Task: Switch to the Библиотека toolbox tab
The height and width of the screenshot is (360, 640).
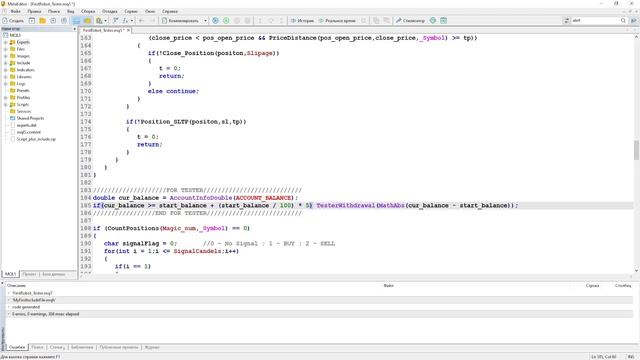Action: [x=82, y=347]
